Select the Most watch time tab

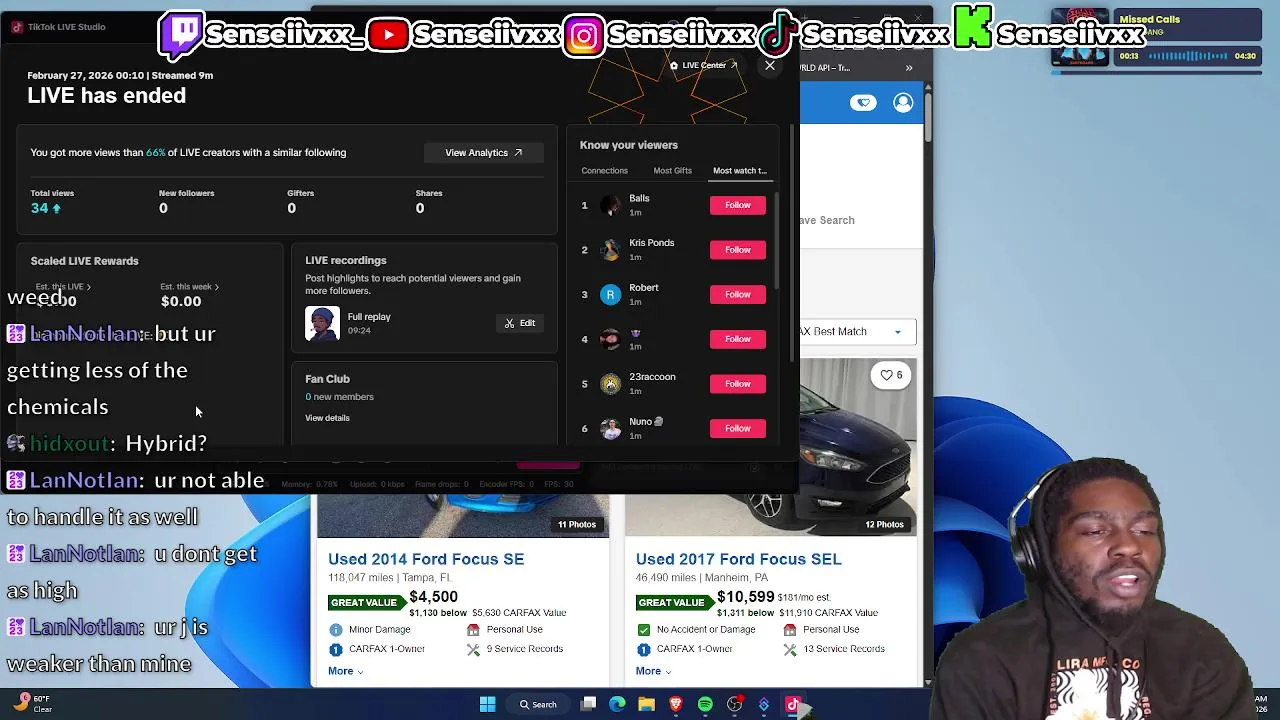(x=740, y=171)
